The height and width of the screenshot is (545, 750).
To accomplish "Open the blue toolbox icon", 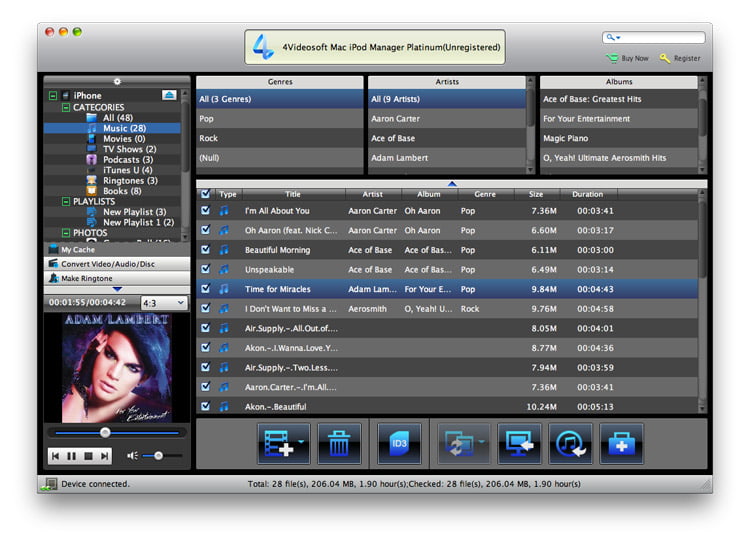I will coord(621,444).
